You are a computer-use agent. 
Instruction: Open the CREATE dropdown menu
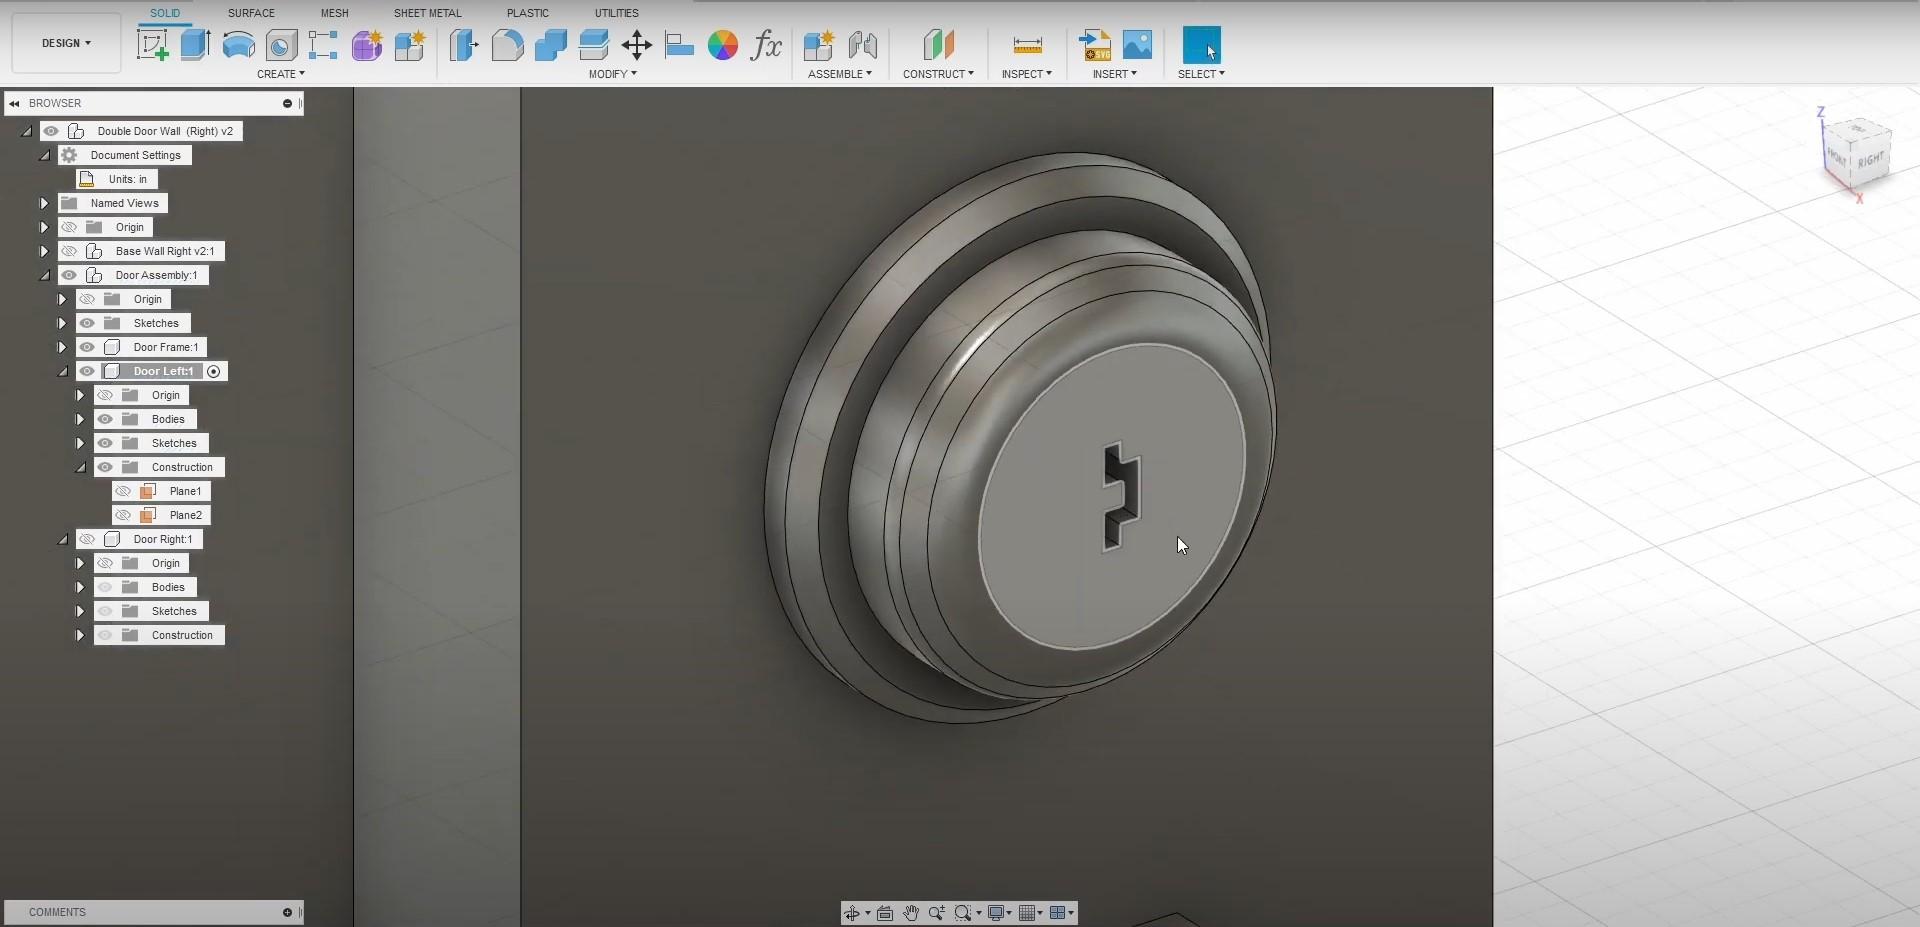pyautogui.click(x=280, y=74)
